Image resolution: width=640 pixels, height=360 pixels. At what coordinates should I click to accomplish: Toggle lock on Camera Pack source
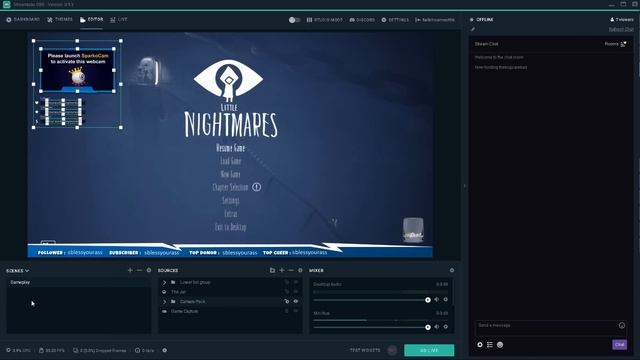pos(287,302)
